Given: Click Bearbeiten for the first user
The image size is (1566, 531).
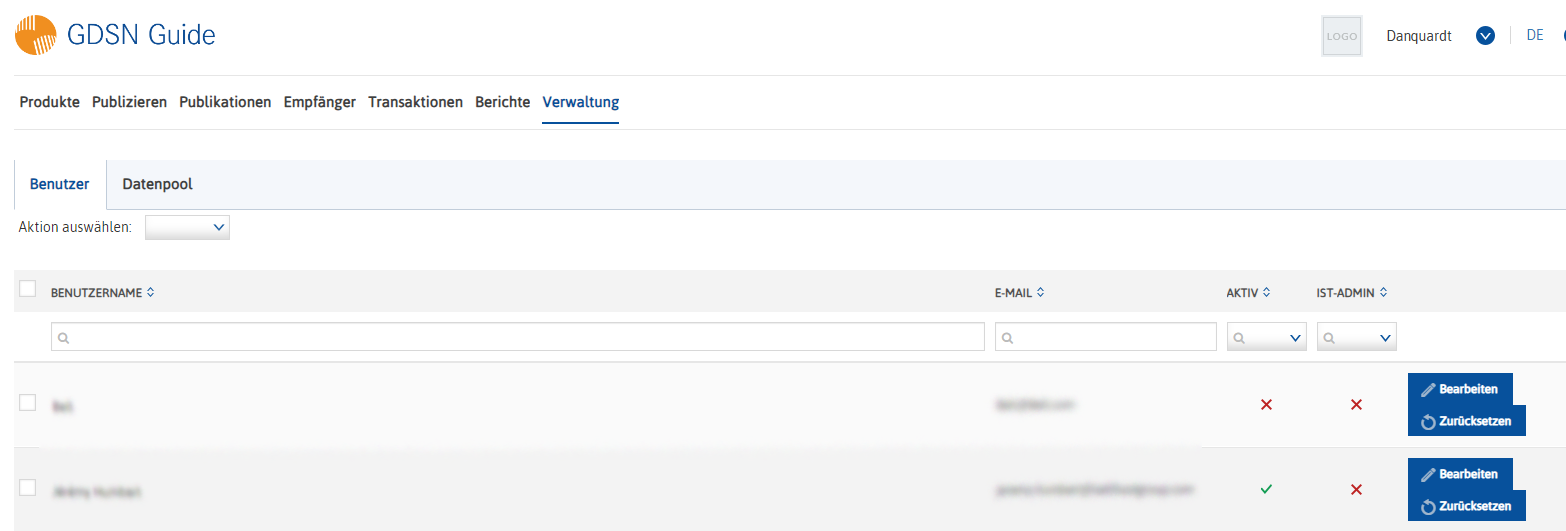Looking at the screenshot, I should tap(1460, 389).
